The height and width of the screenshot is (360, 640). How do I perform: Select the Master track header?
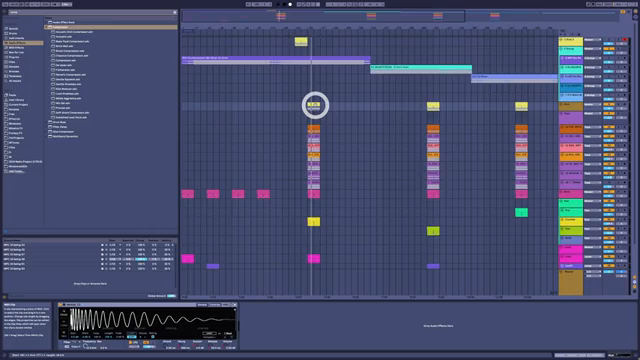coord(571,282)
